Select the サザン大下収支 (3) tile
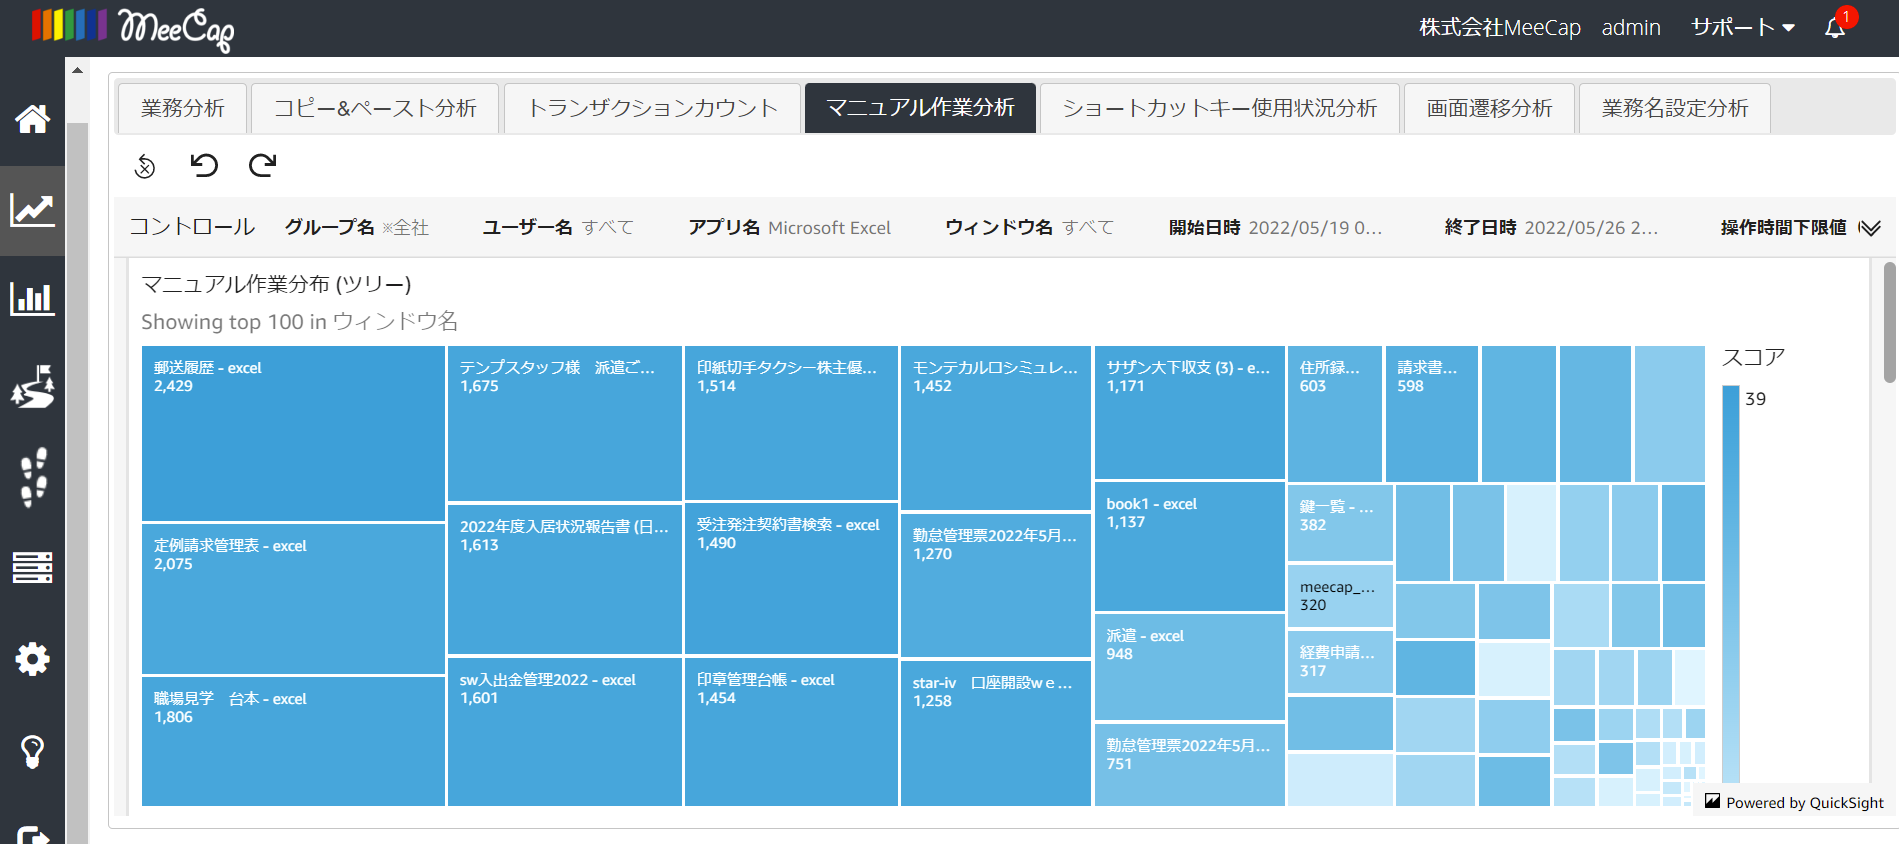The image size is (1899, 844). coord(1190,412)
